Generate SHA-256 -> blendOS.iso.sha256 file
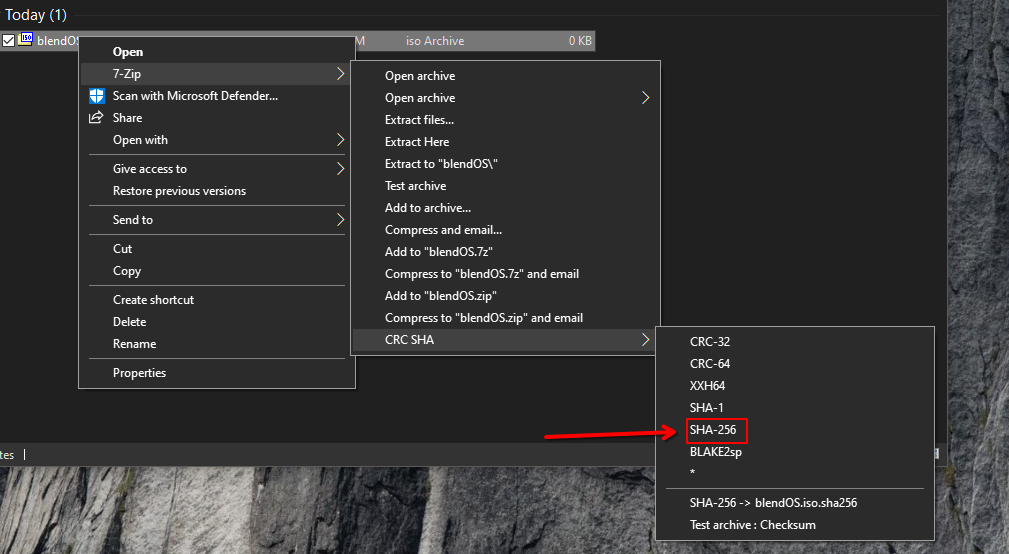The image size is (1009, 554). point(773,503)
